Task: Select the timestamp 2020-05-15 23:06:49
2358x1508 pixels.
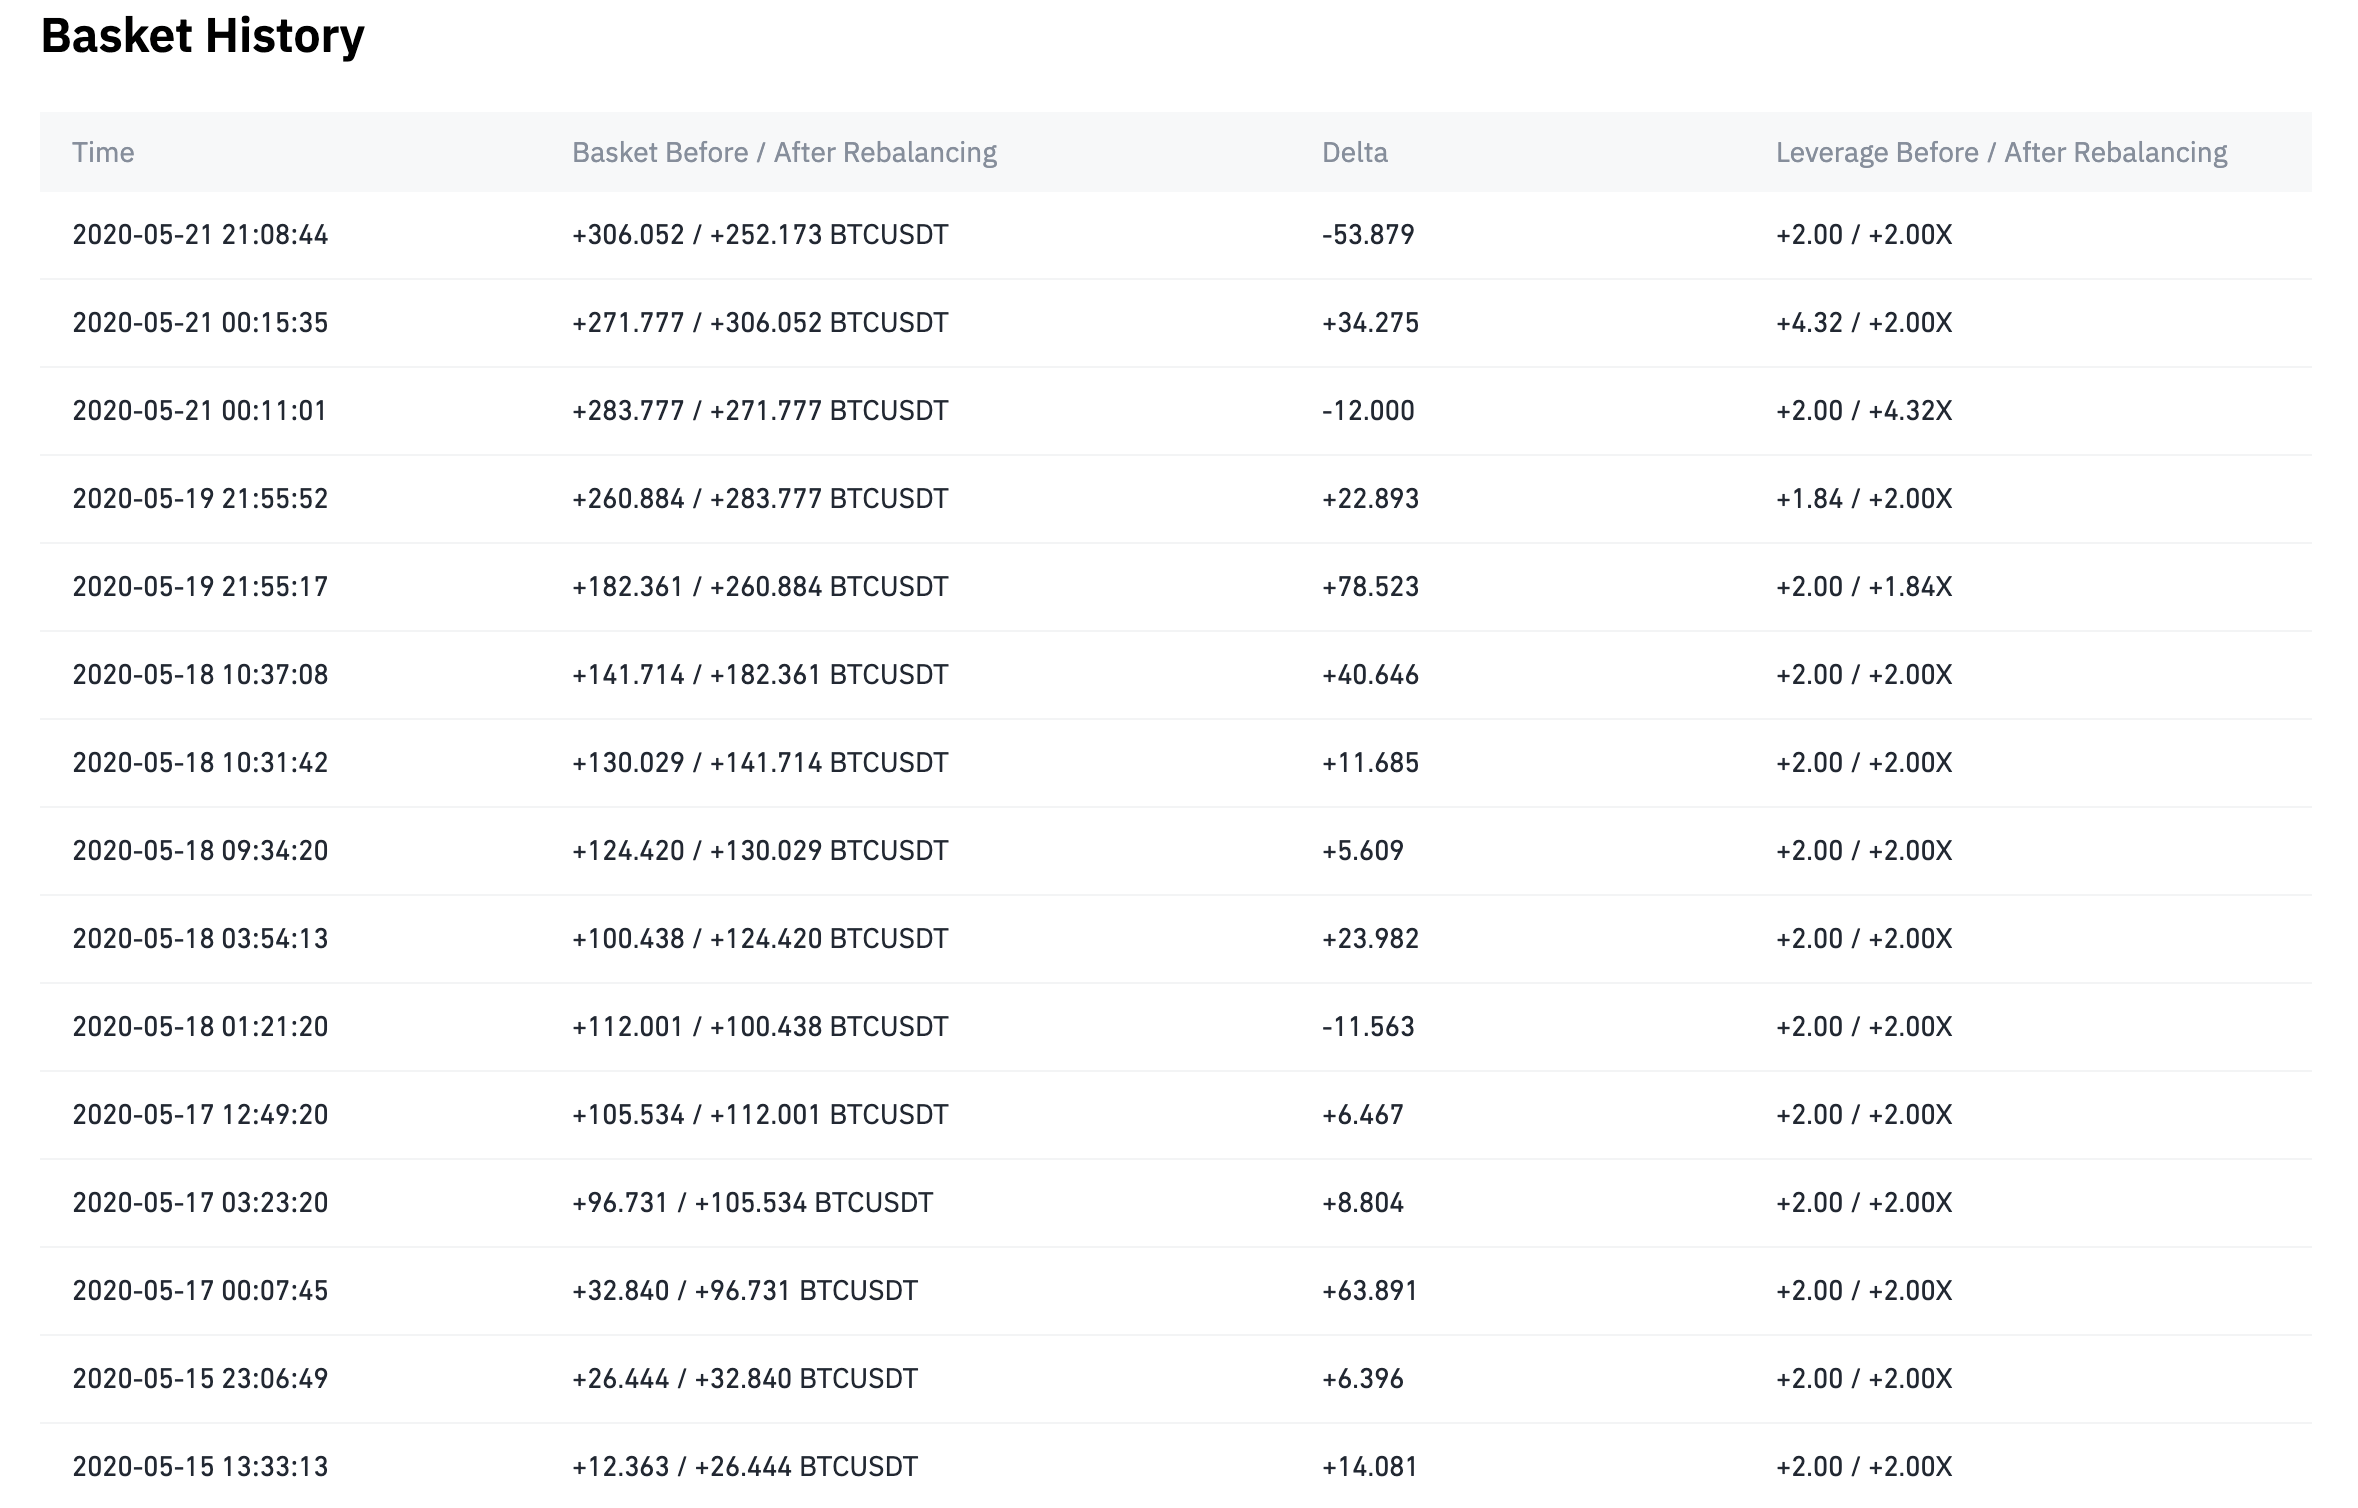Action: pos(200,1379)
